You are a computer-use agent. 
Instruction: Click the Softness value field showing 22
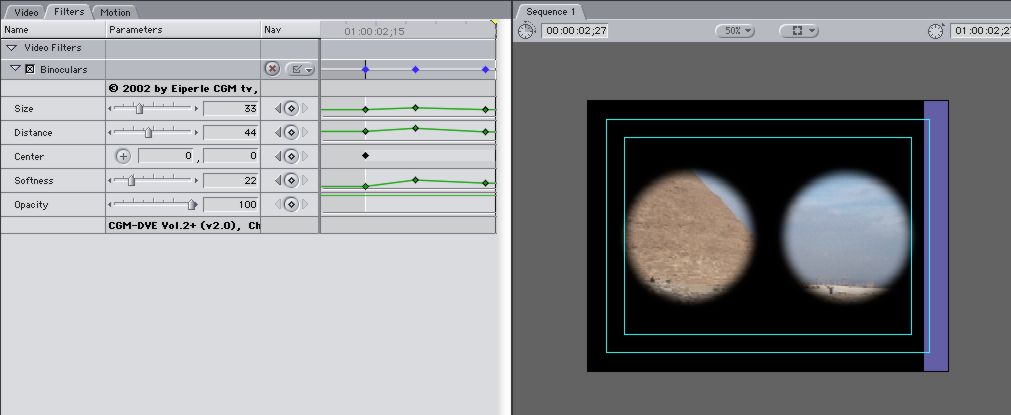(231, 181)
